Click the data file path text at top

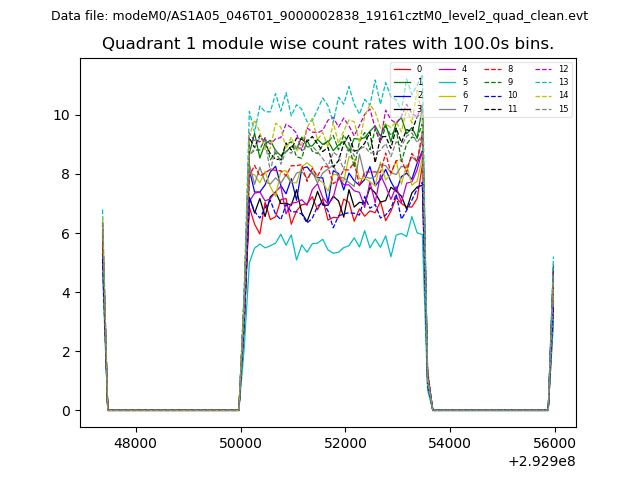click(319, 16)
